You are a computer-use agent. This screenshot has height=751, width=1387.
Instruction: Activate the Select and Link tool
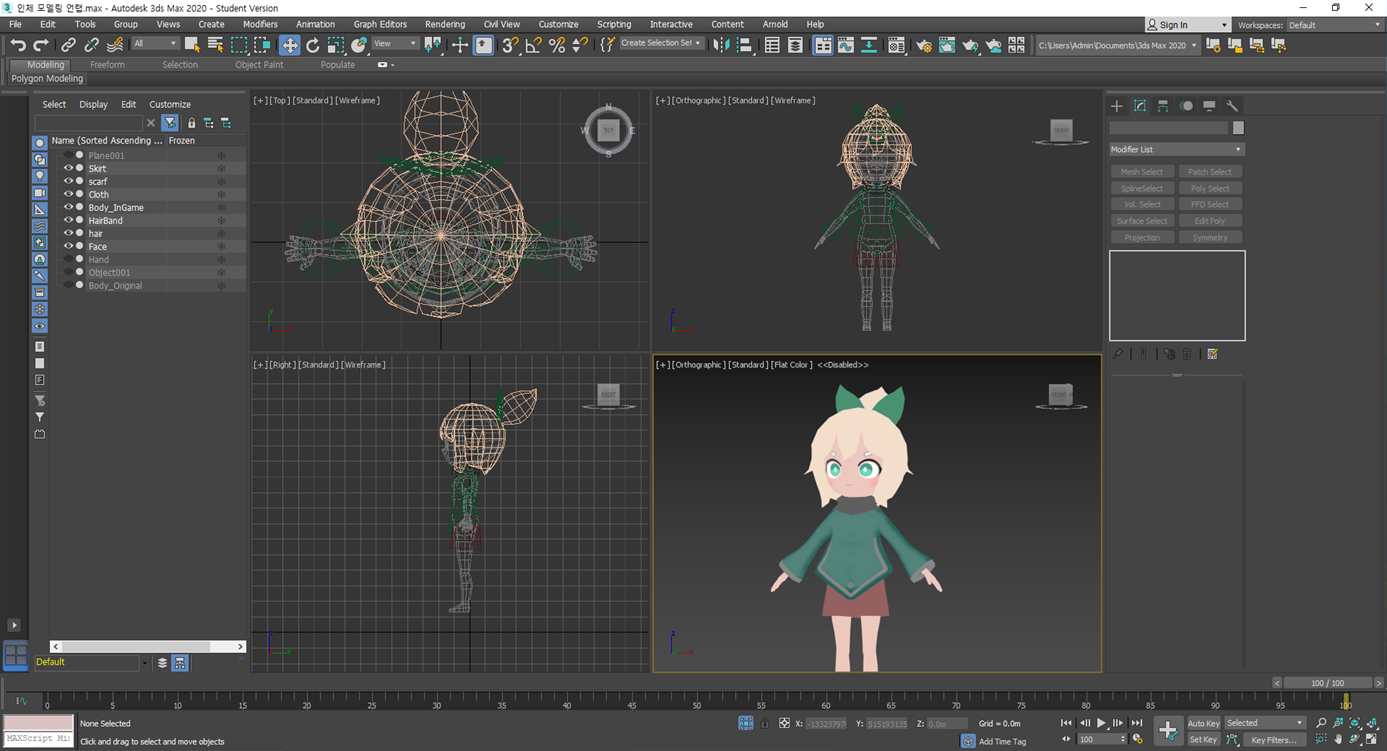(68, 45)
